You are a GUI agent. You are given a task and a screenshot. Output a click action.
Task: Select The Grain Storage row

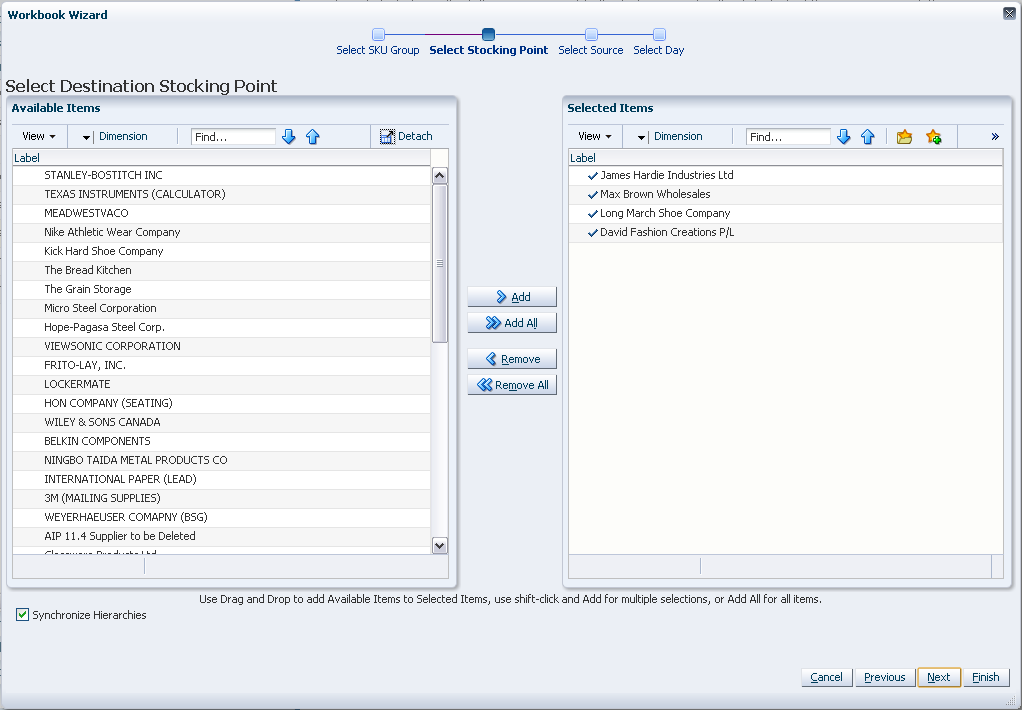222,289
